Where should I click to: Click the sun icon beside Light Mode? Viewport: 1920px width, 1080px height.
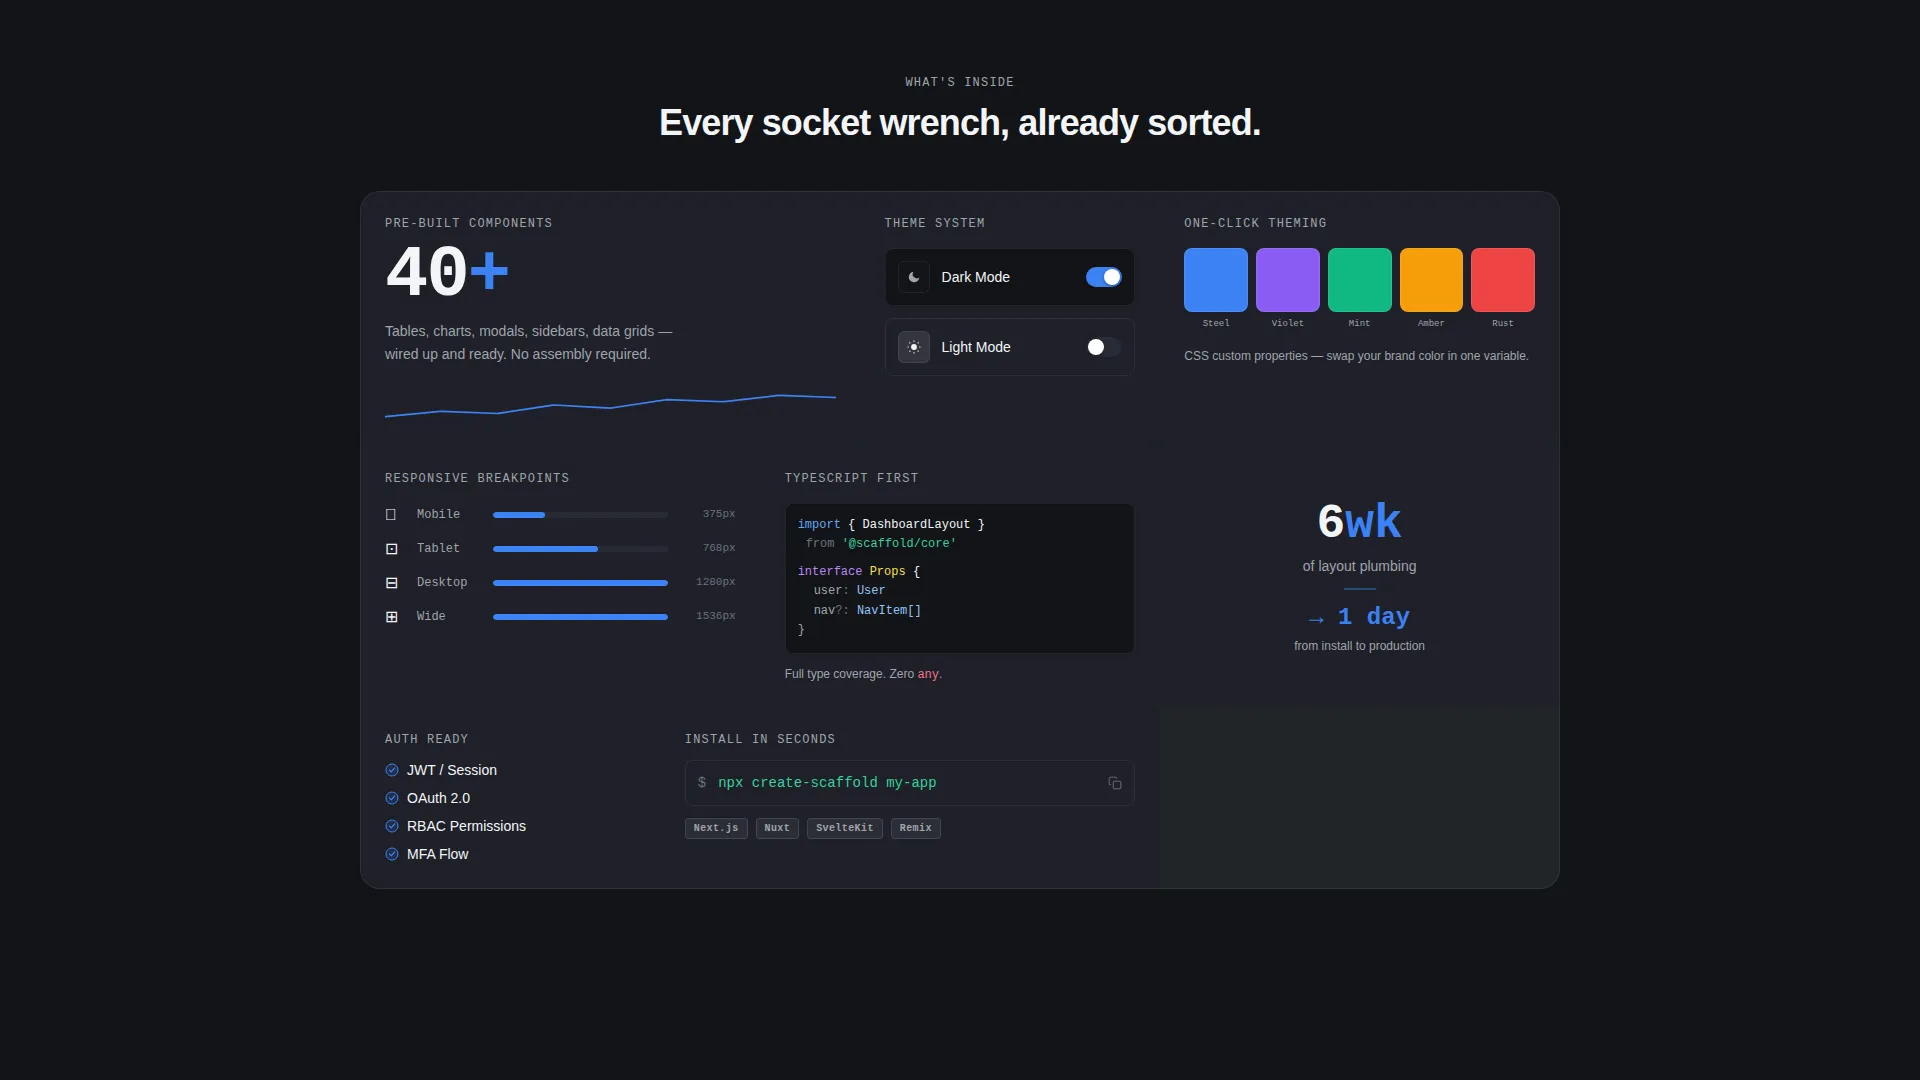[914, 347]
